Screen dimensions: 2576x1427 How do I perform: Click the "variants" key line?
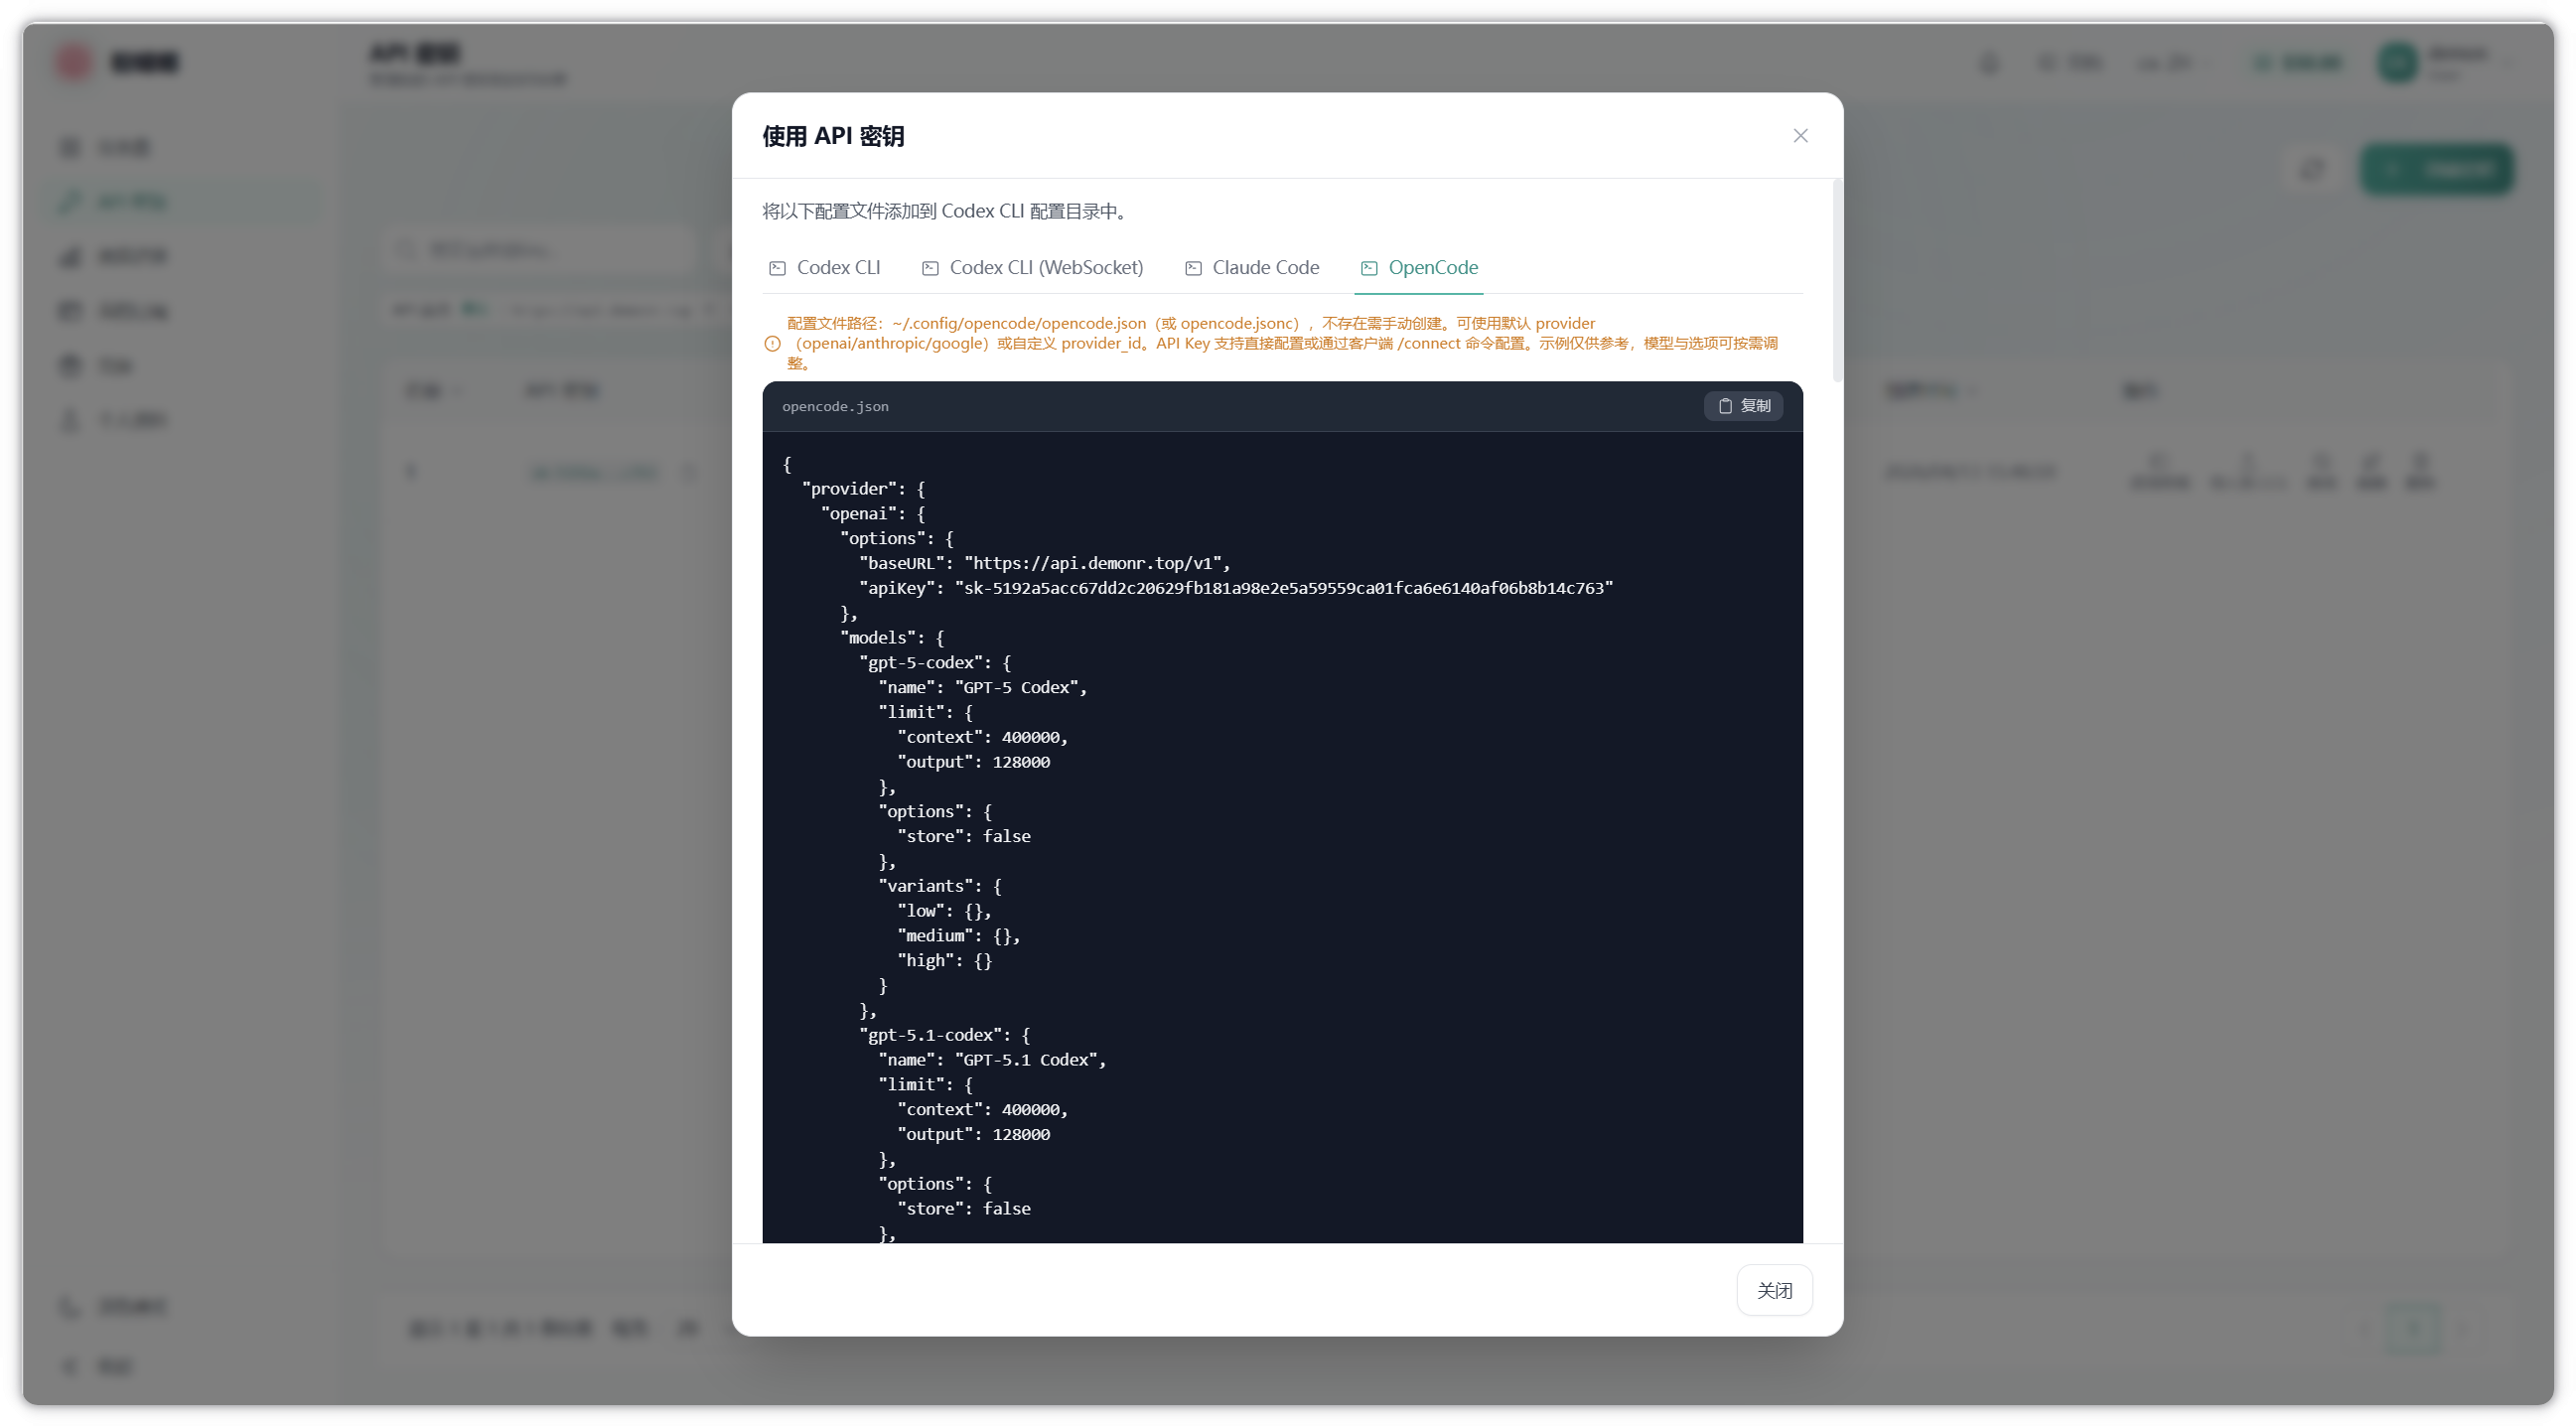pyautogui.click(x=940, y=886)
